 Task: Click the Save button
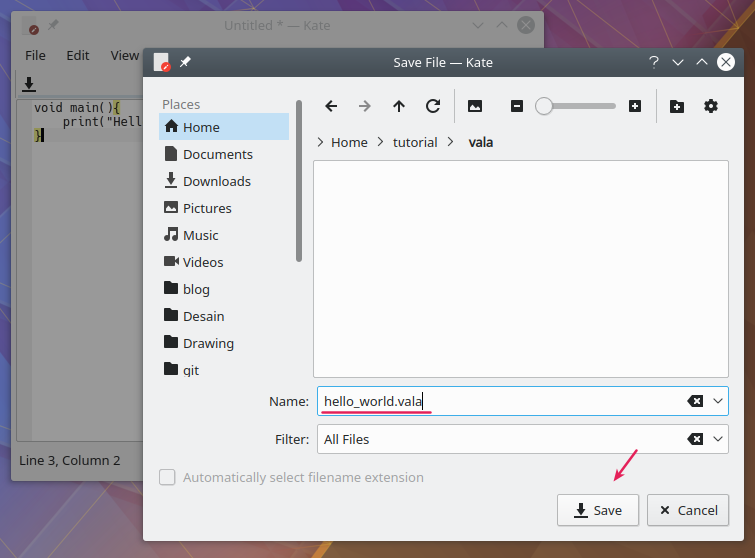pyautogui.click(x=598, y=510)
